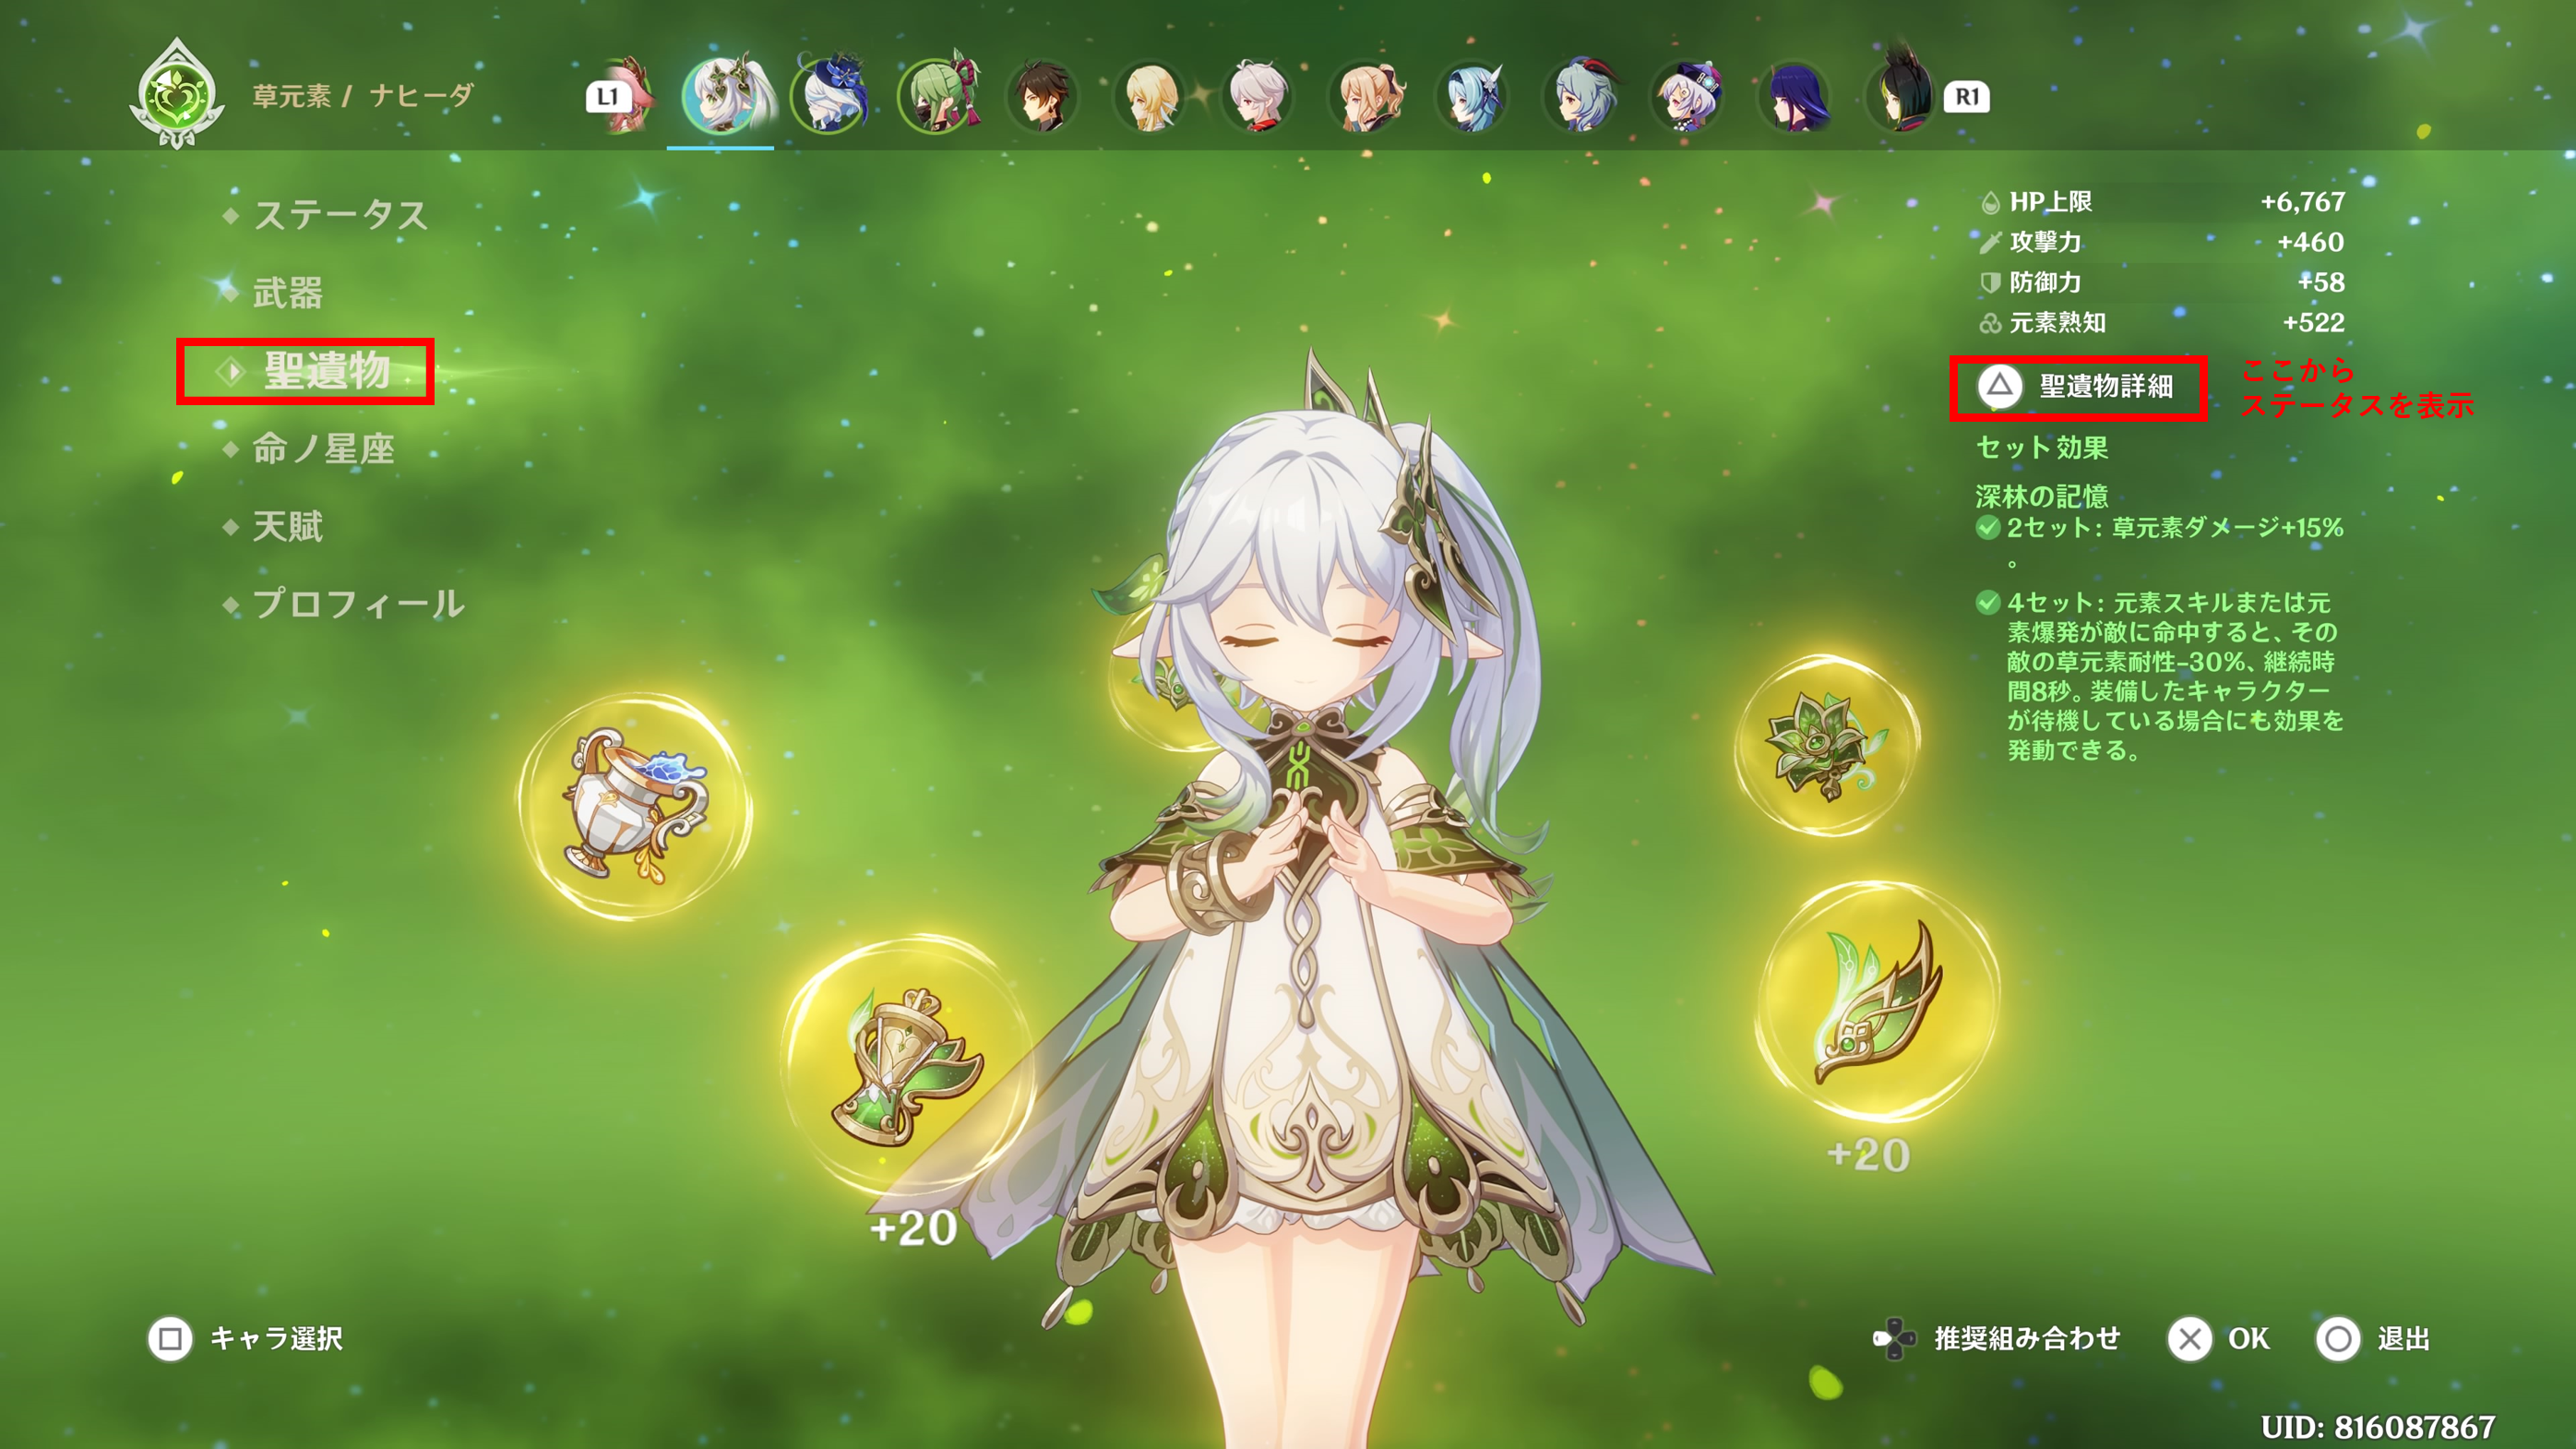
Task: Click the 推奨組み合わせ d-pad button
Action: tap(1996, 1339)
